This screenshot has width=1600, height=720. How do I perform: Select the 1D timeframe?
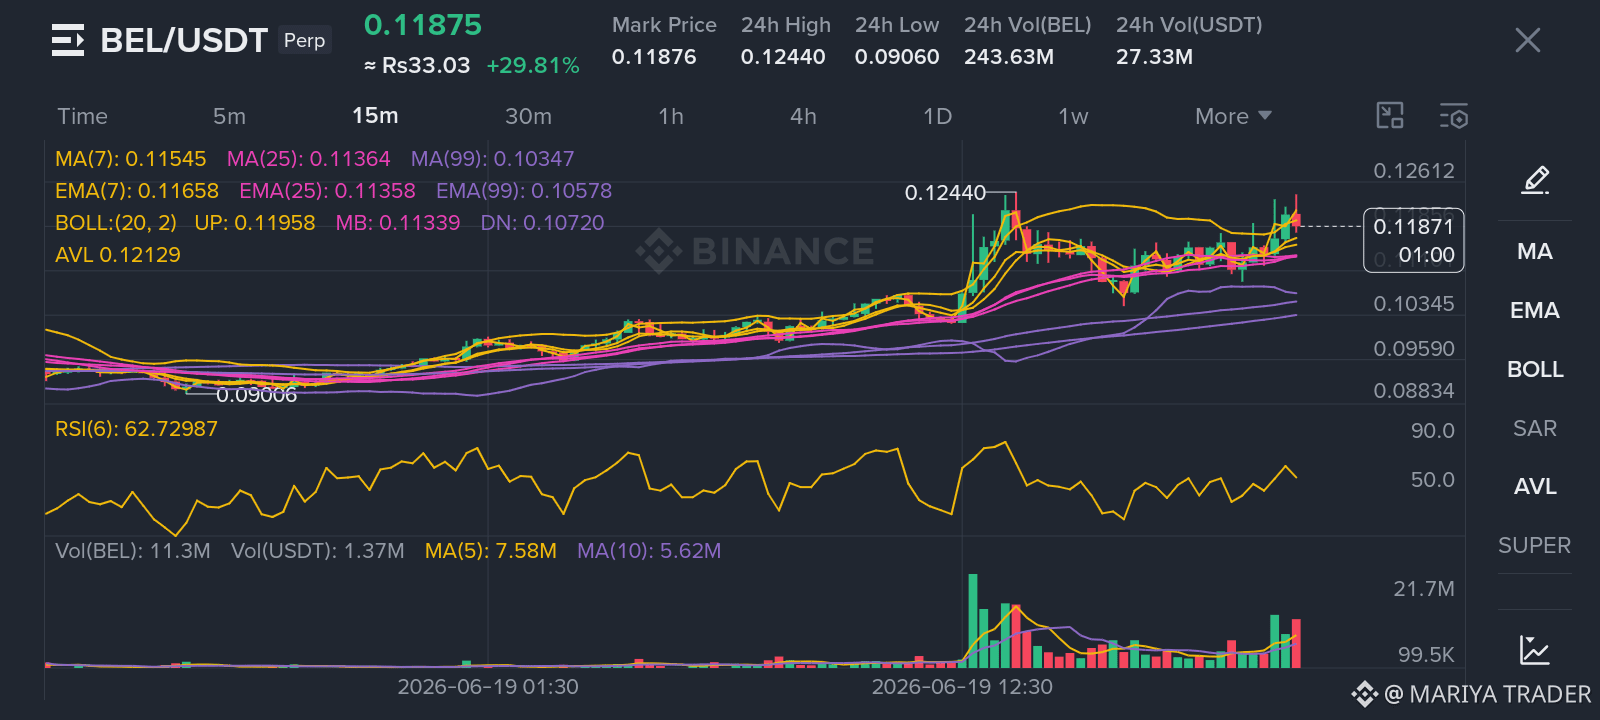click(x=937, y=116)
